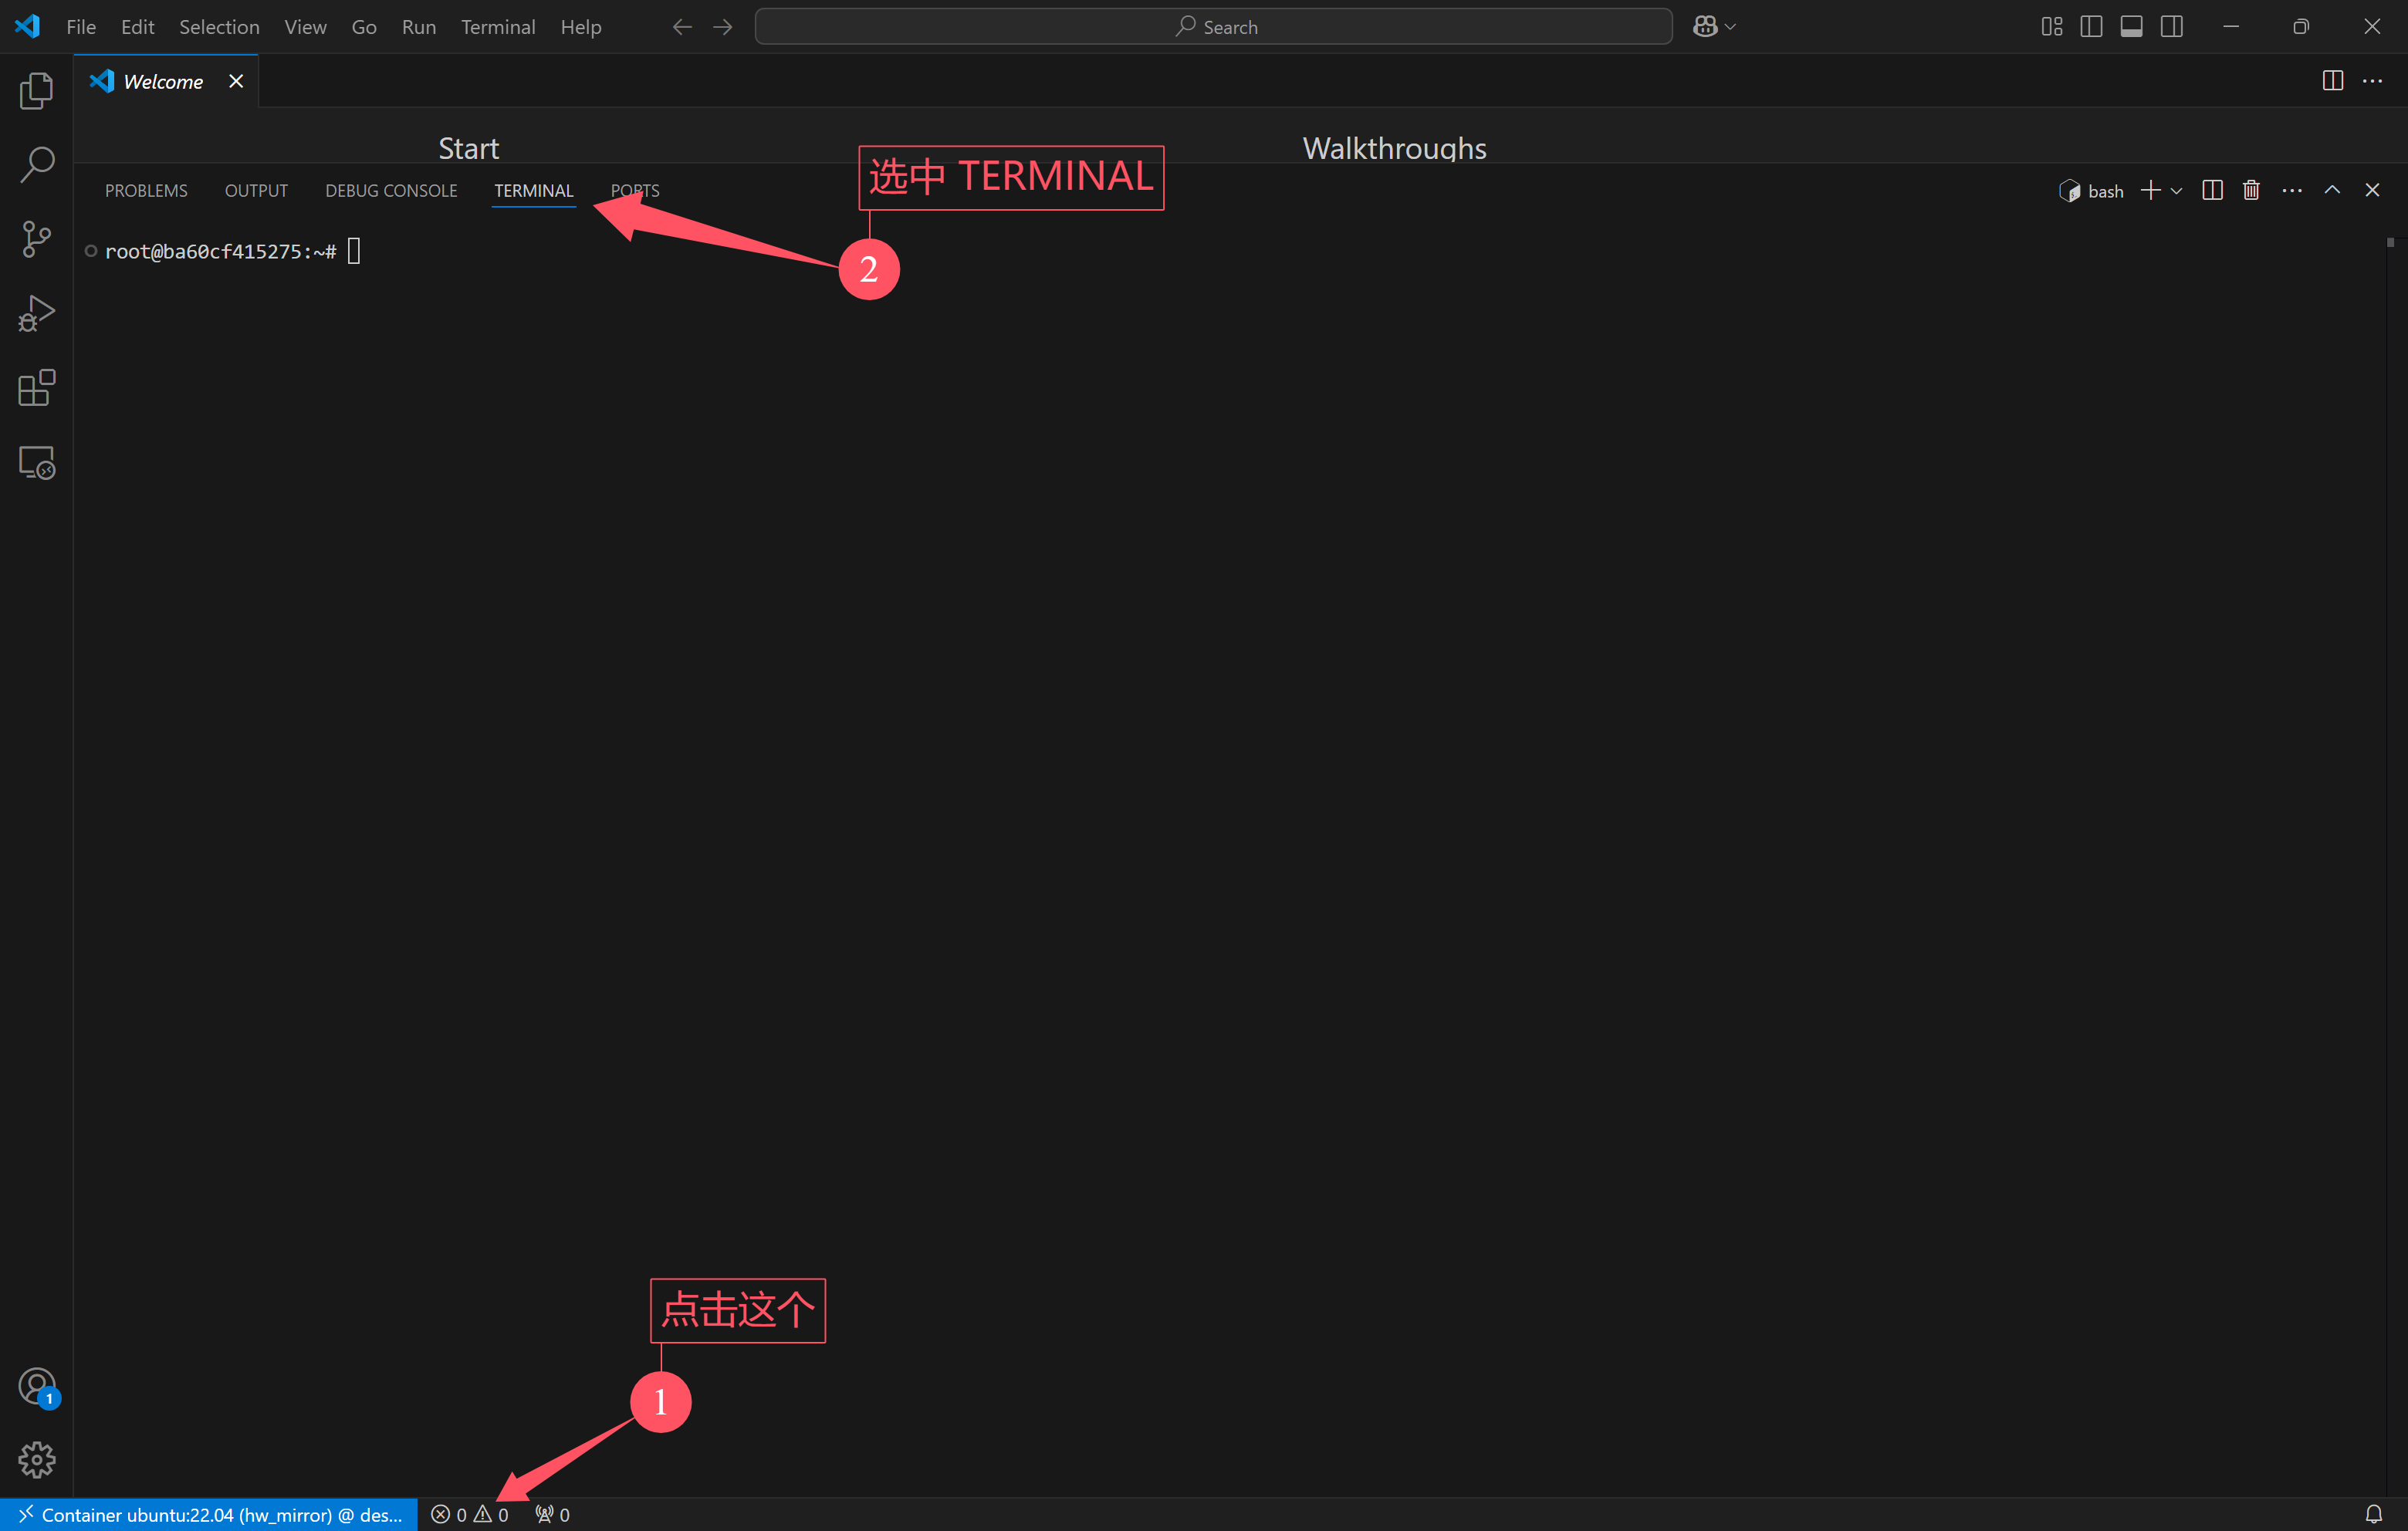The width and height of the screenshot is (2408, 1531).
Task: Click the Search command center field
Action: point(1213,27)
